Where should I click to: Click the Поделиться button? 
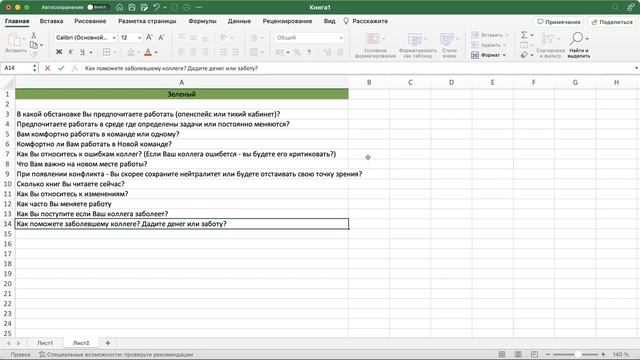pos(612,22)
